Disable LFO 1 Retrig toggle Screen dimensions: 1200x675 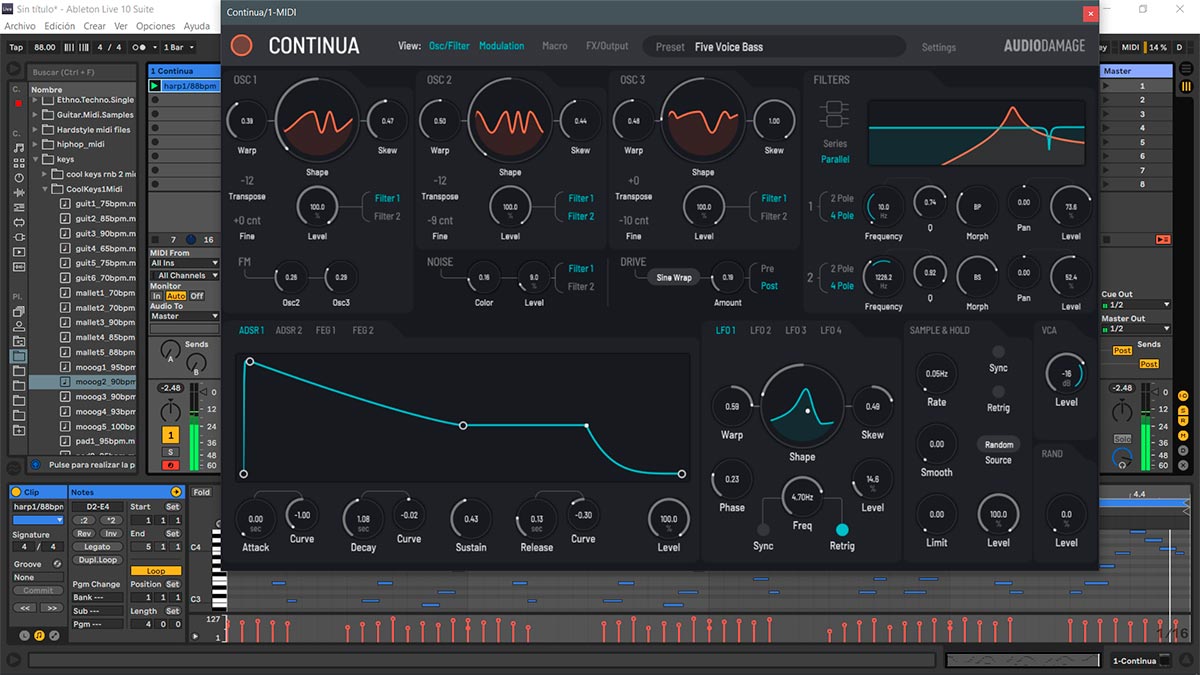pos(842,530)
